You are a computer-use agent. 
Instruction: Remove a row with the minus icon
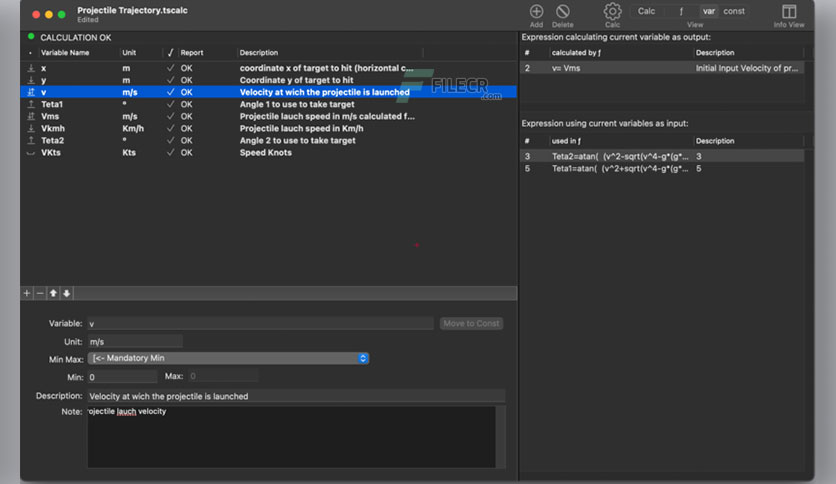tap(40, 293)
